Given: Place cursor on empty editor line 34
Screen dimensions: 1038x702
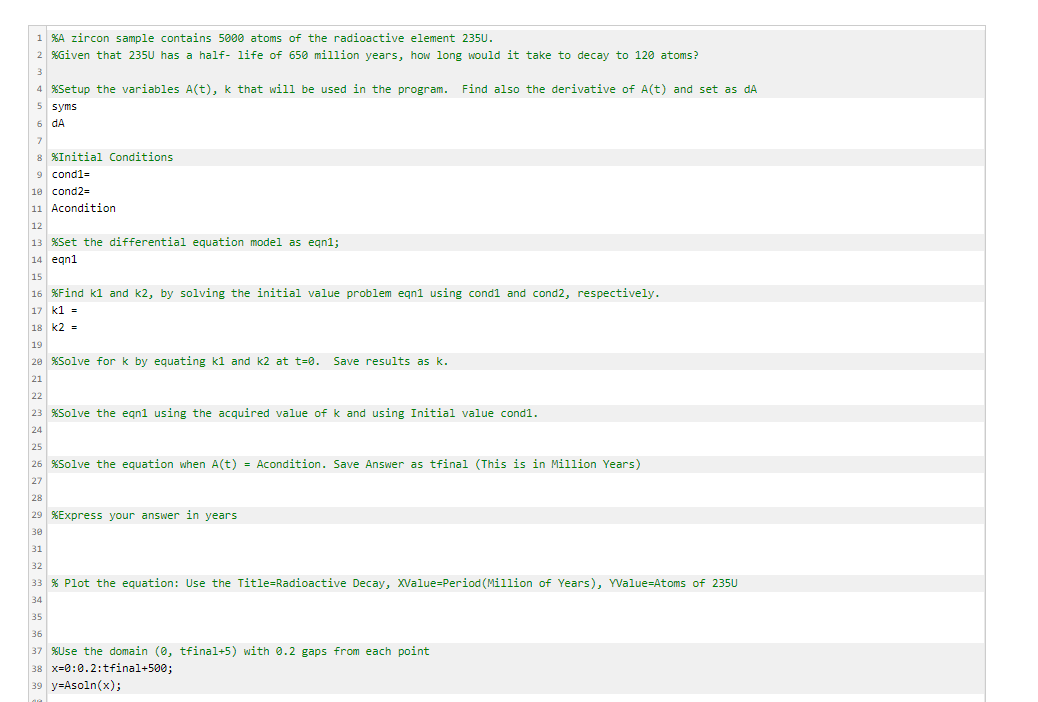Looking at the screenshot, I should (x=516, y=600).
